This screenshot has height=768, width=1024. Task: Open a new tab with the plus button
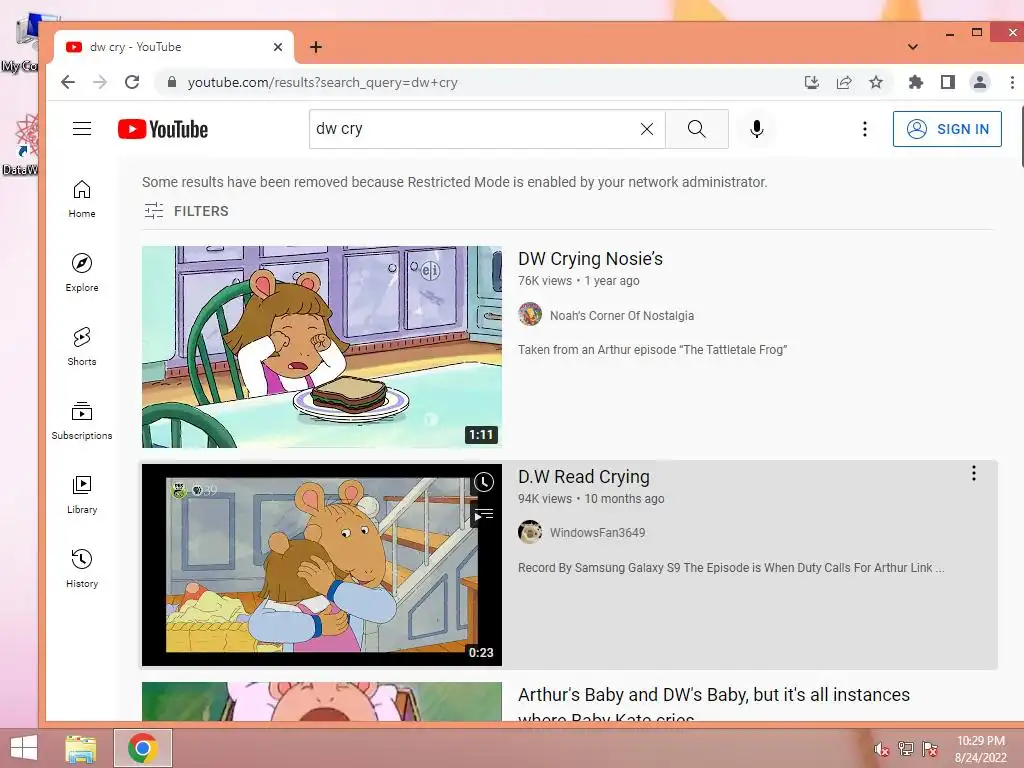coord(315,47)
